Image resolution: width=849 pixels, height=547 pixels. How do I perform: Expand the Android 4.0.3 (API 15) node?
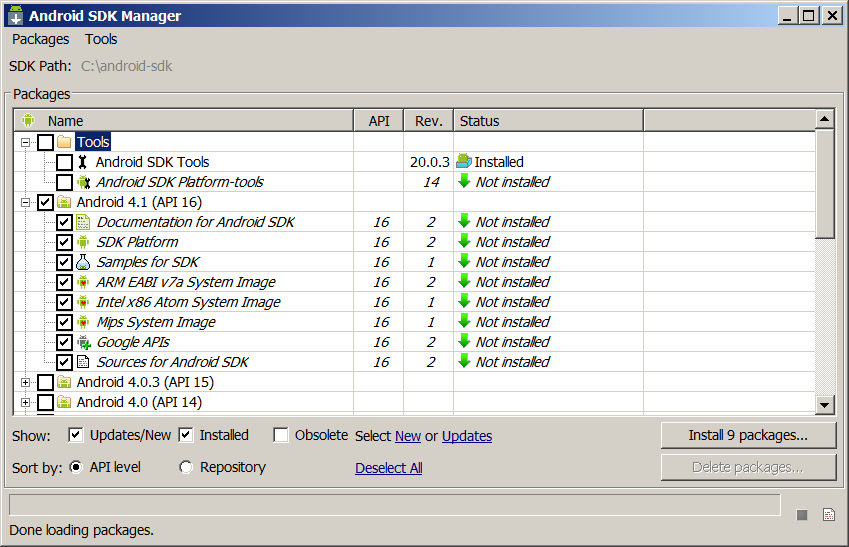click(x=25, y=382)
